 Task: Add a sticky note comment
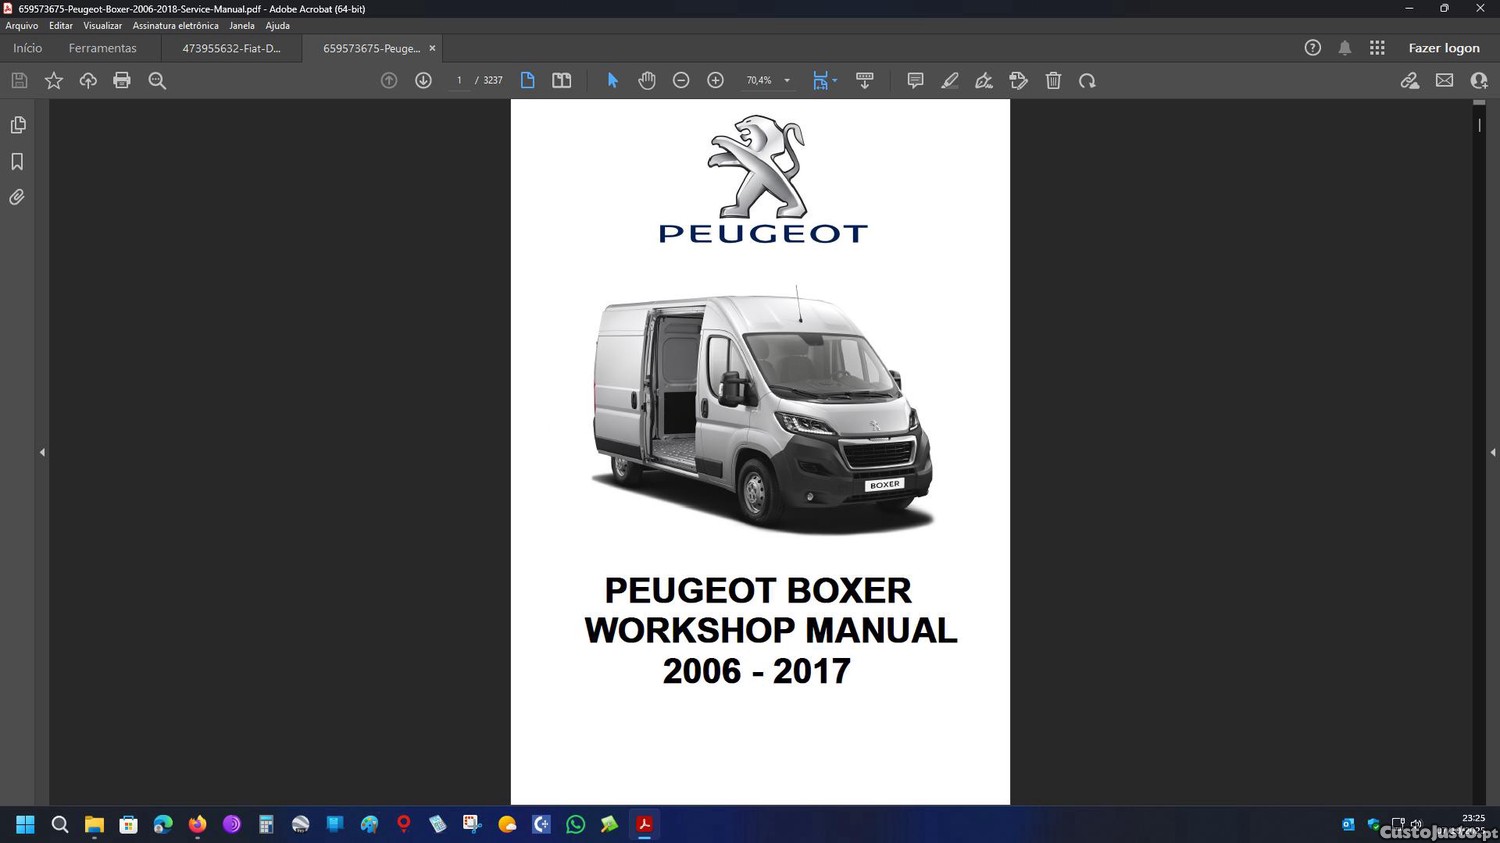[915, 81]
